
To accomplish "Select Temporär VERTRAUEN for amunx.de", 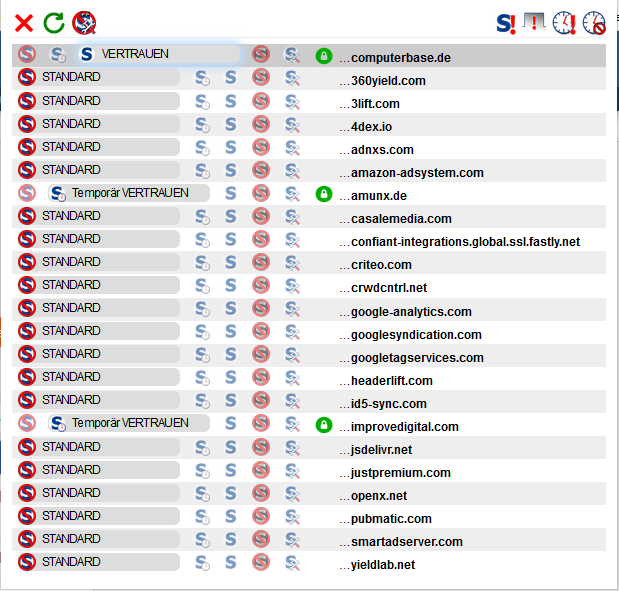I will [129, 193].
